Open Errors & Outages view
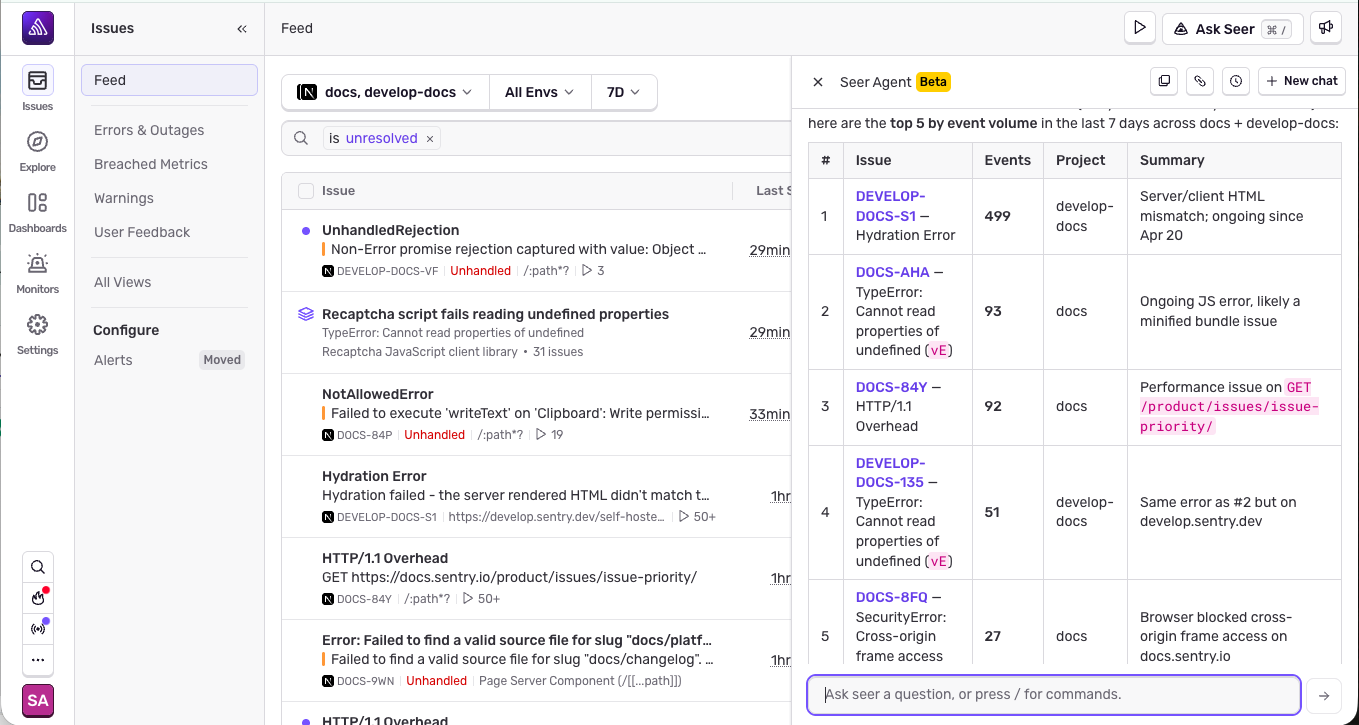The width and height of the screenshot is (1359, 725). (x=149, y=130)
